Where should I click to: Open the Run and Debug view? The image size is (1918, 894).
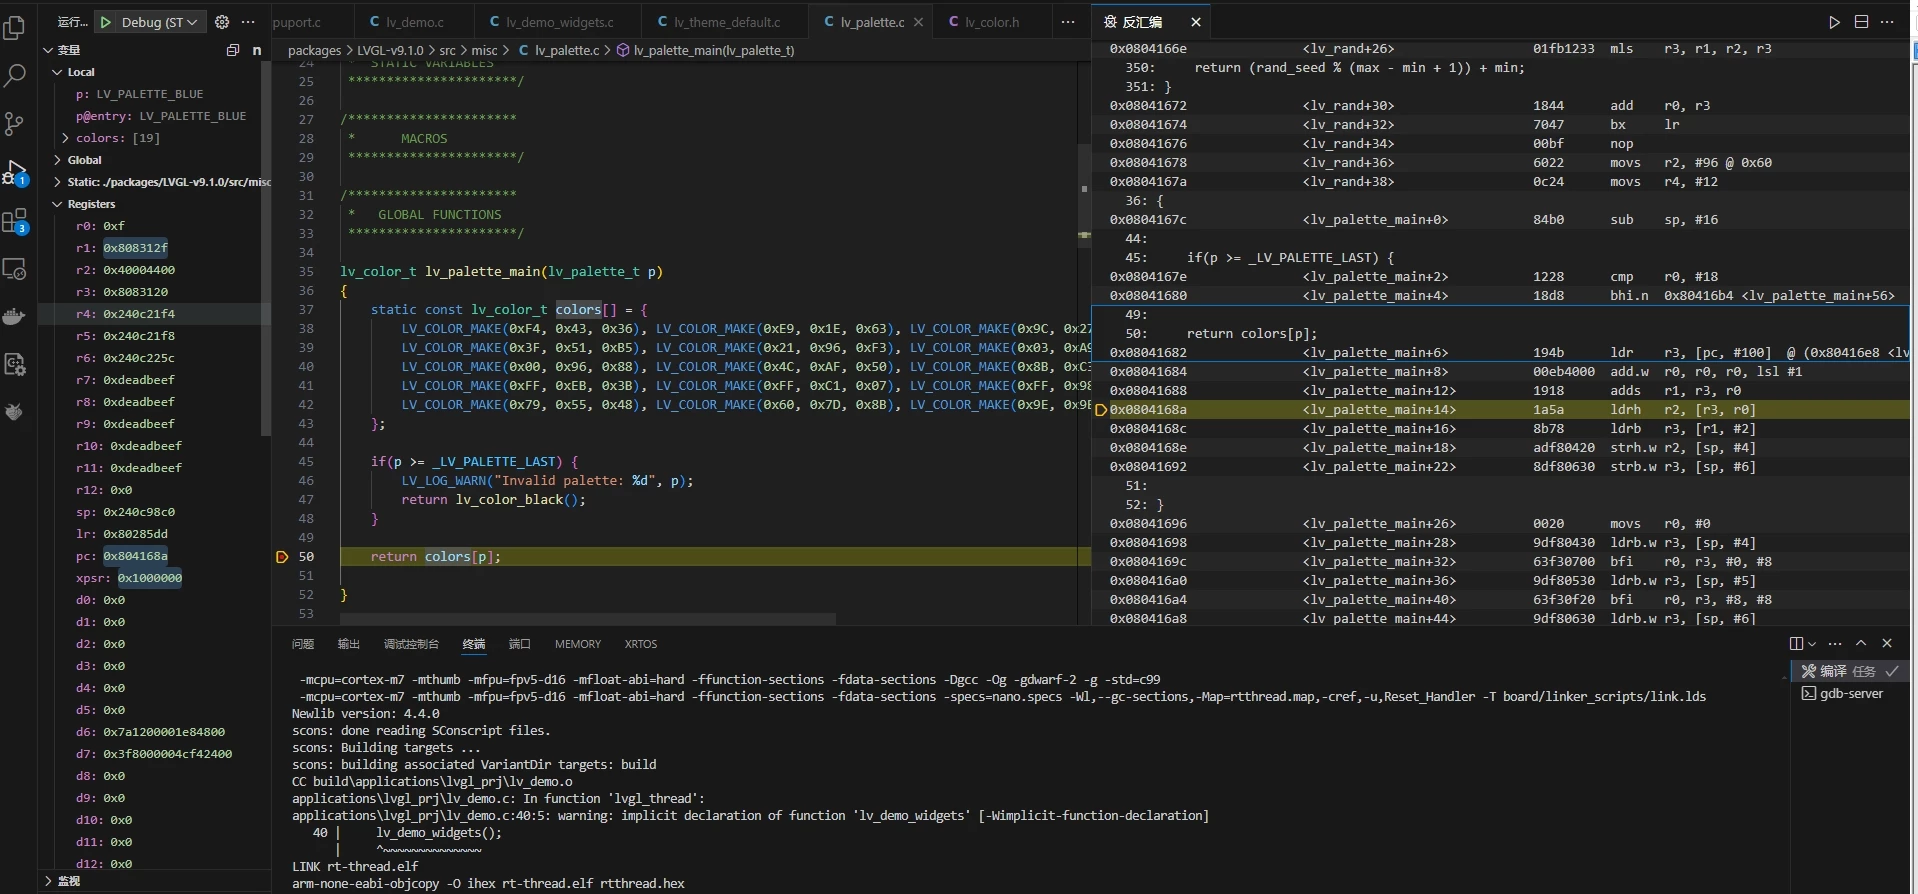pyautogui.click(x=15, y=172)
